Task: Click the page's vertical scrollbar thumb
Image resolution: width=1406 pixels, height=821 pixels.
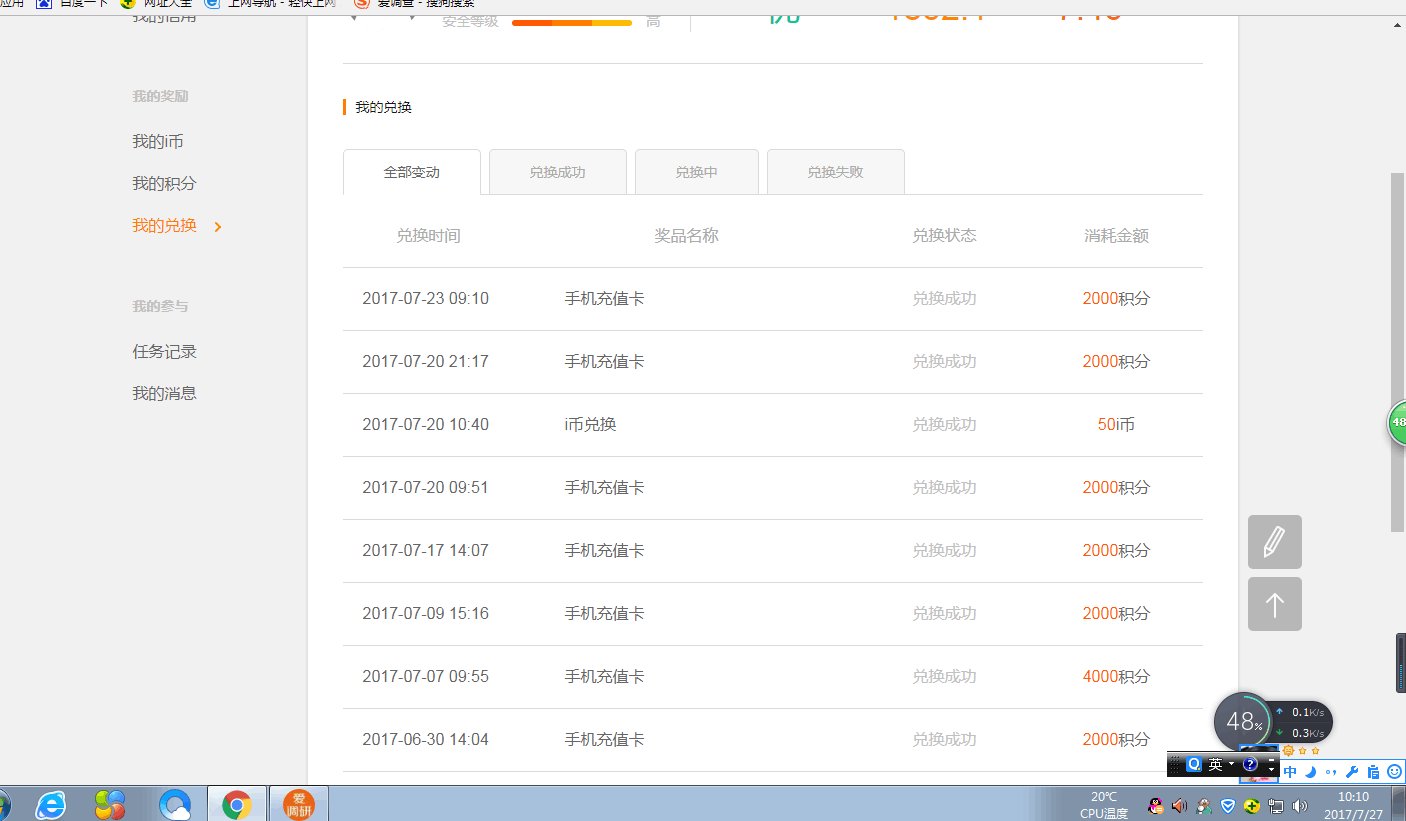Action: click(x=1397, y=350)
